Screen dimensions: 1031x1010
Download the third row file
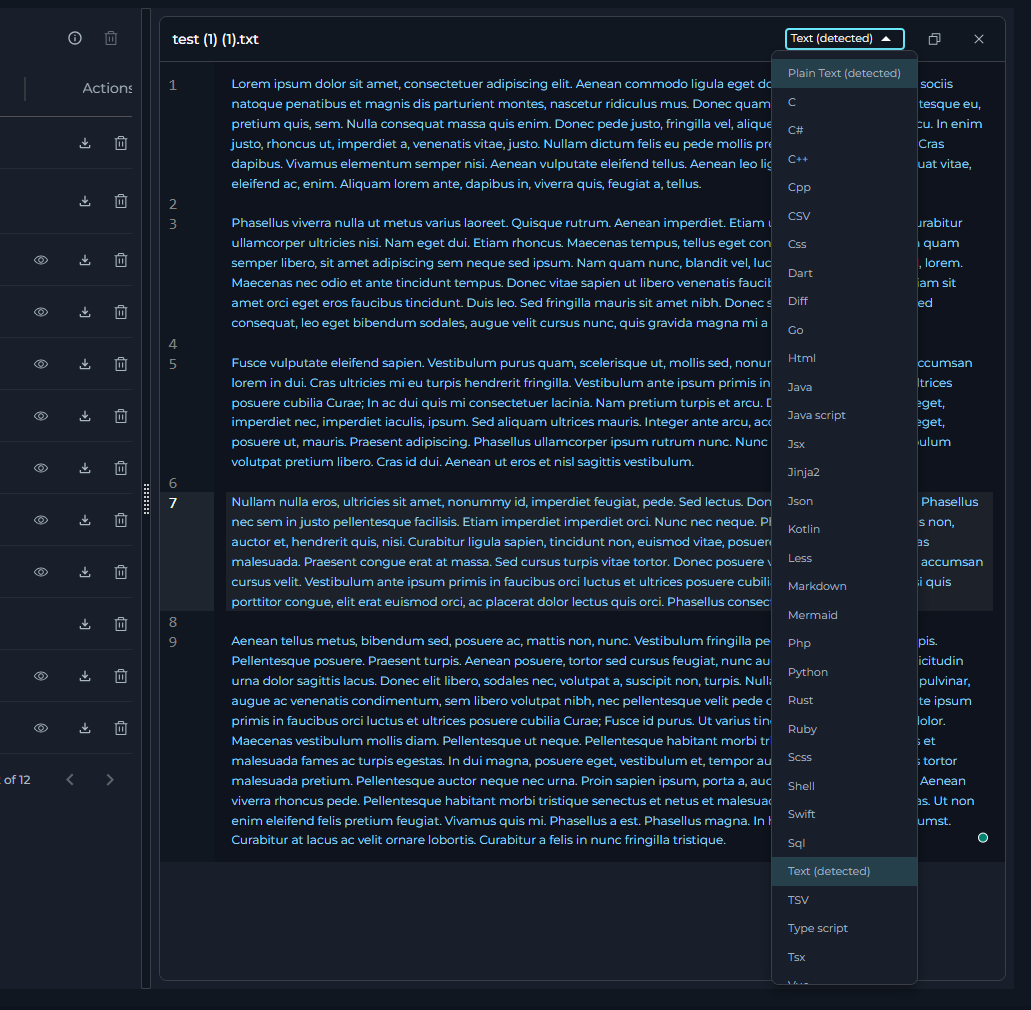pyautogui.click(x=85, y=260)
